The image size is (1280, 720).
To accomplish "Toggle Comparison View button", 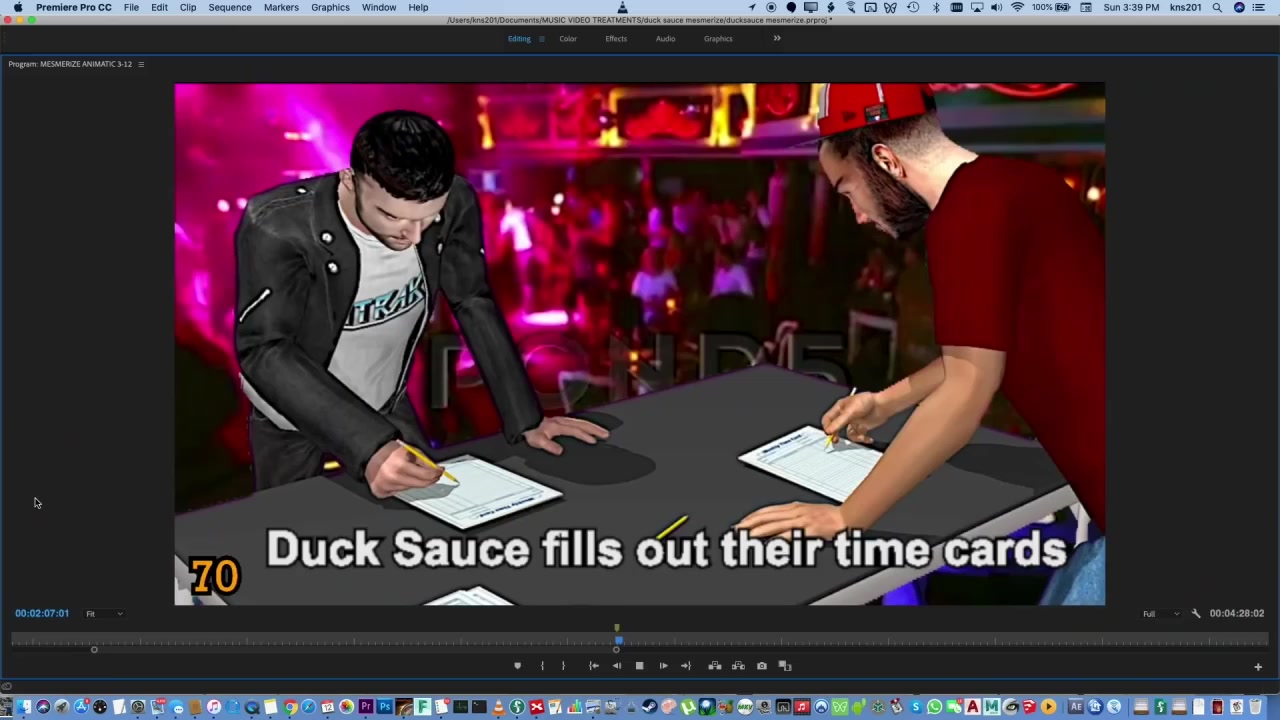I will click(785, 666).
